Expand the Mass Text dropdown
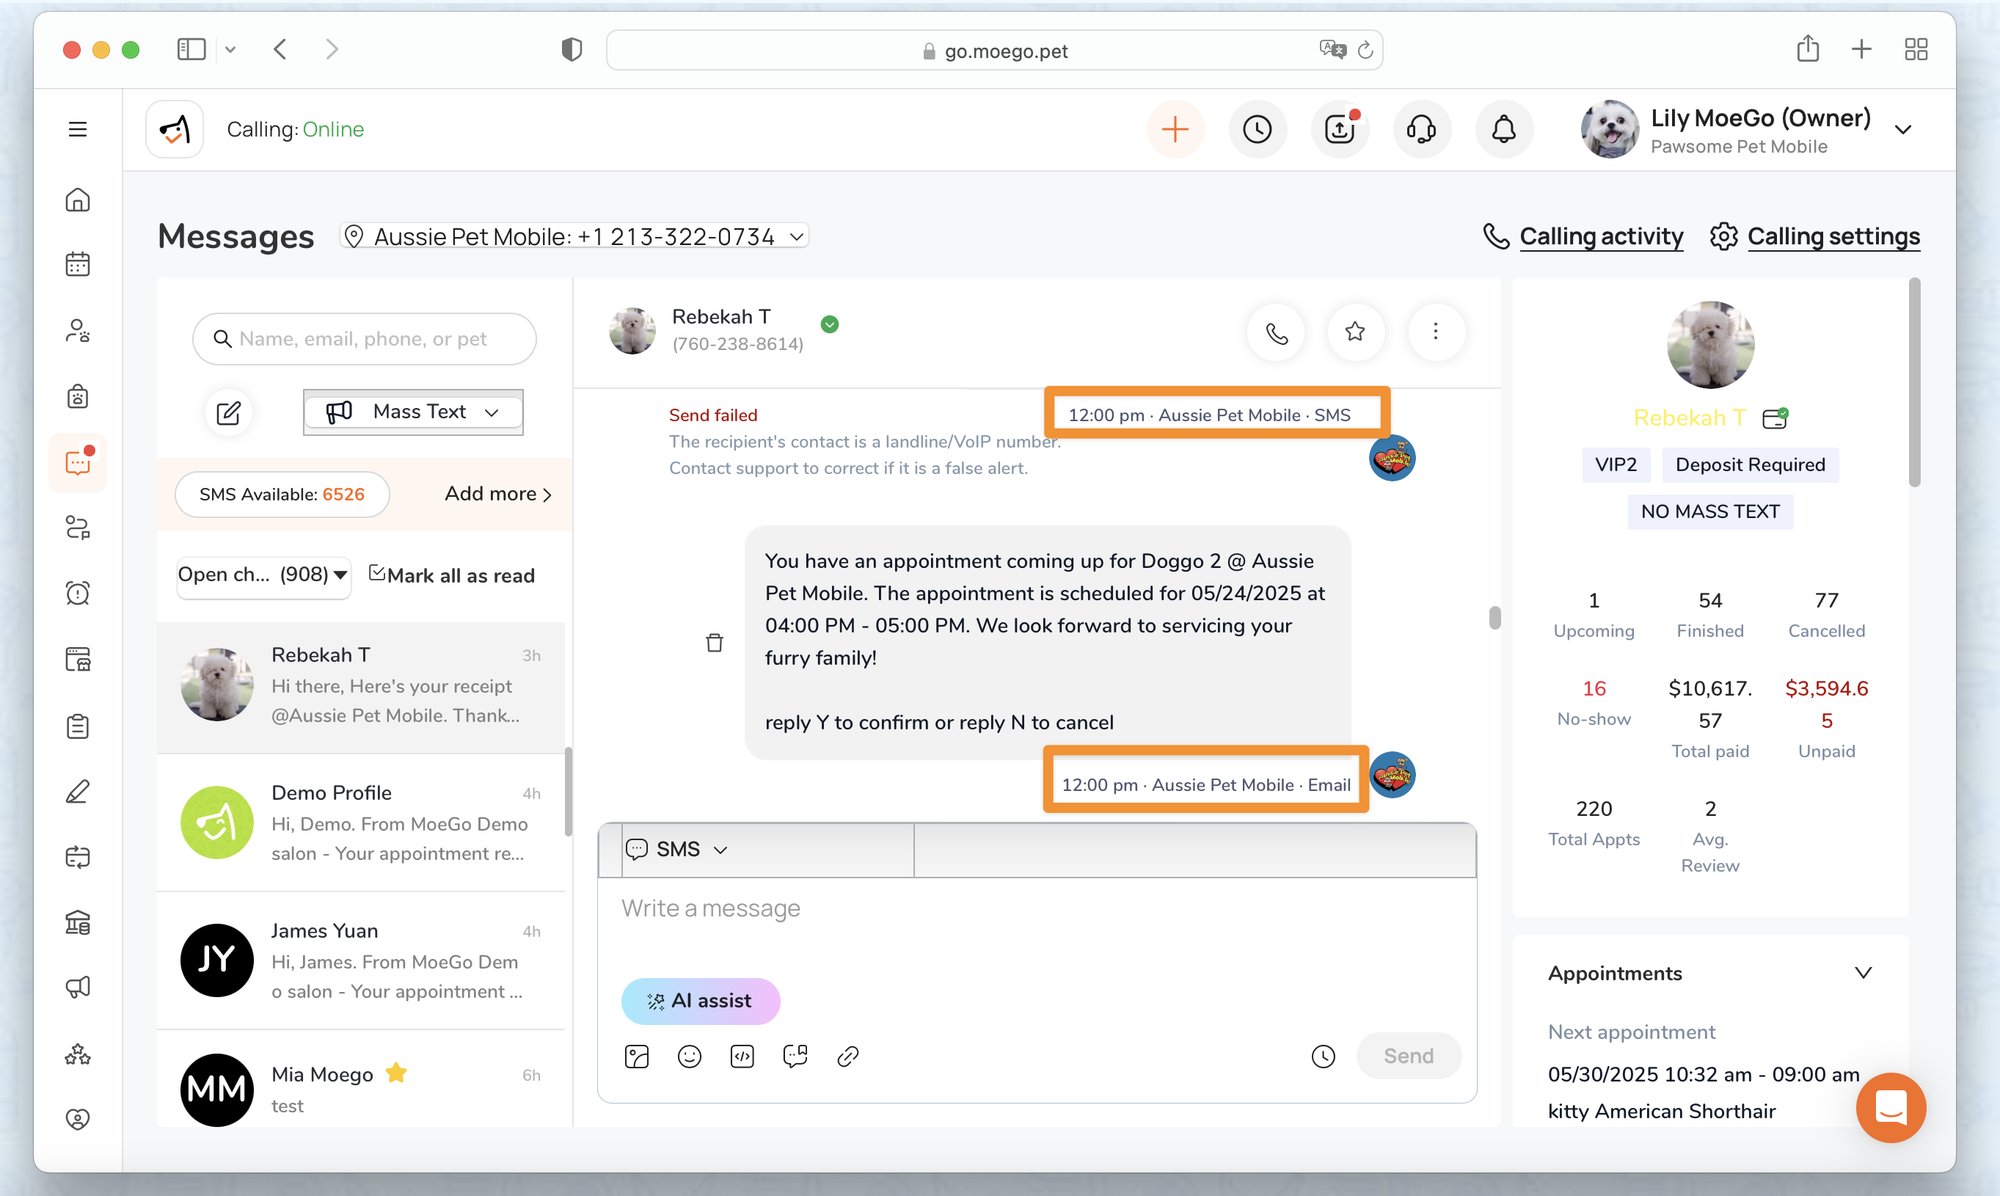2000x1196 pixels. coord(413,412)
